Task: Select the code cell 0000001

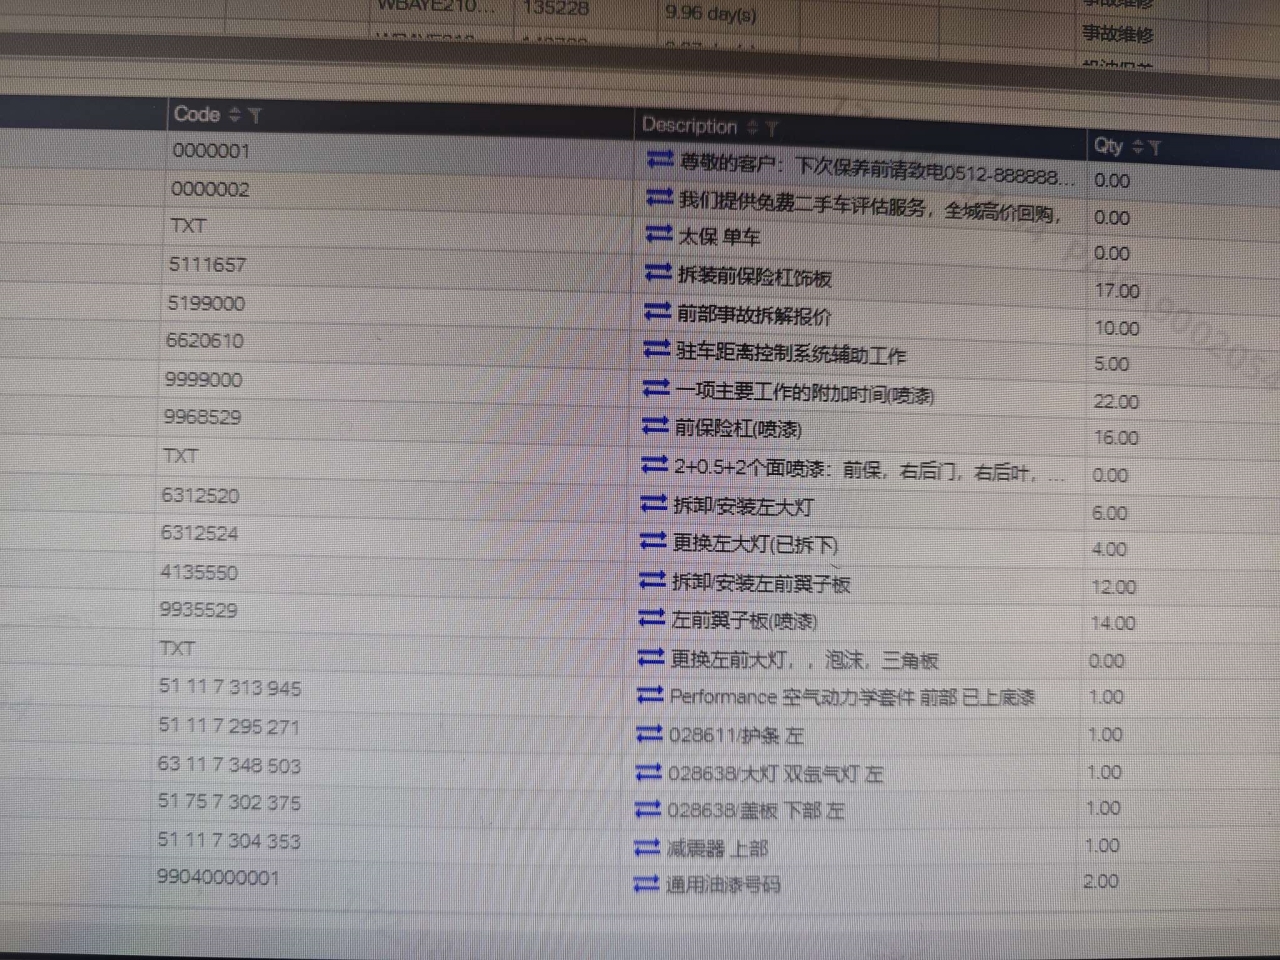Action: [211, 152]
